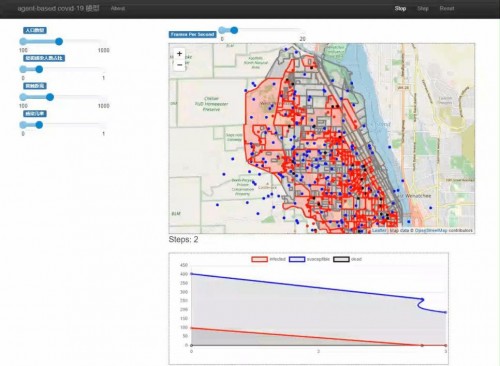This screenshot has width=500, height=366.
Task: Open the Leaflet attribution link
Action: coord(379,231)
